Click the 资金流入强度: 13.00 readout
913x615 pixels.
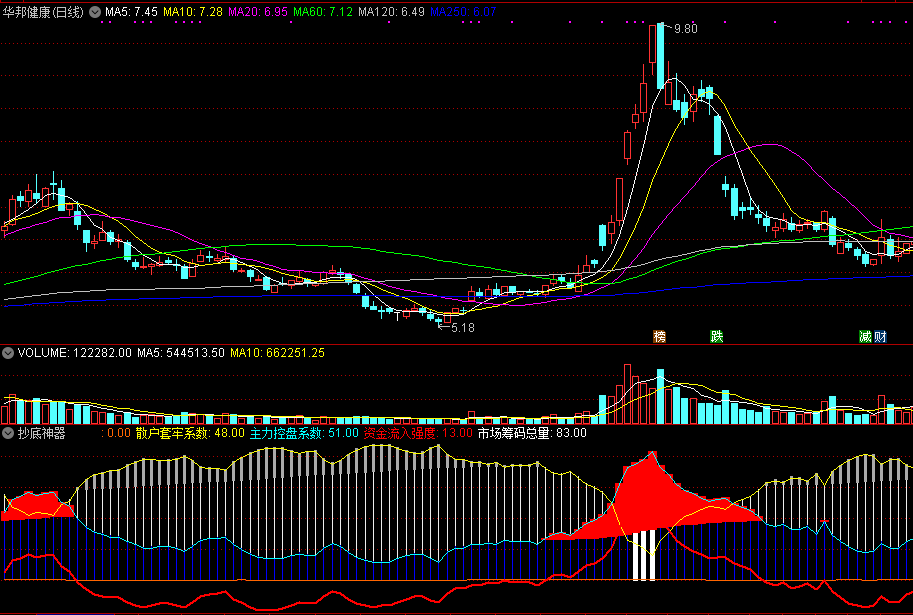tap(418, 433)
